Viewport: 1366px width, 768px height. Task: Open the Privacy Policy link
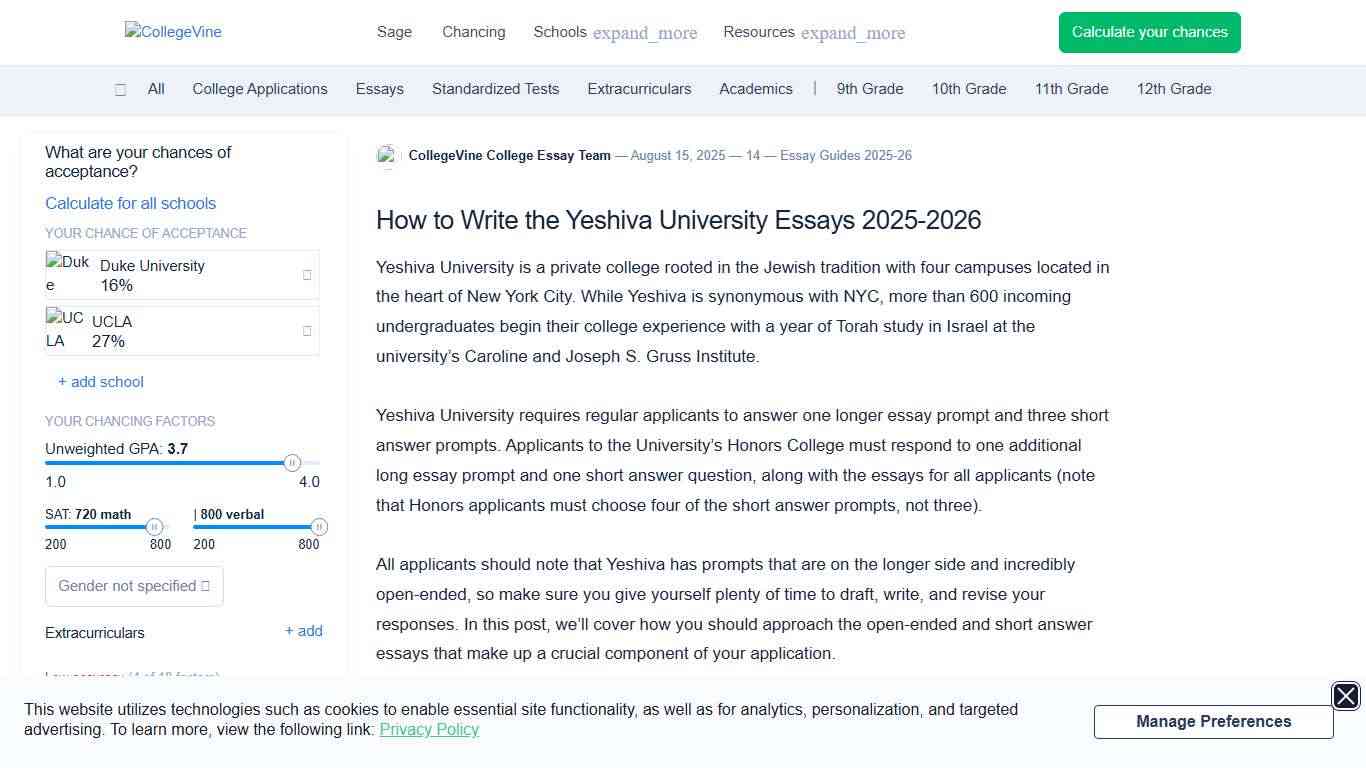[x=429, y=730]
